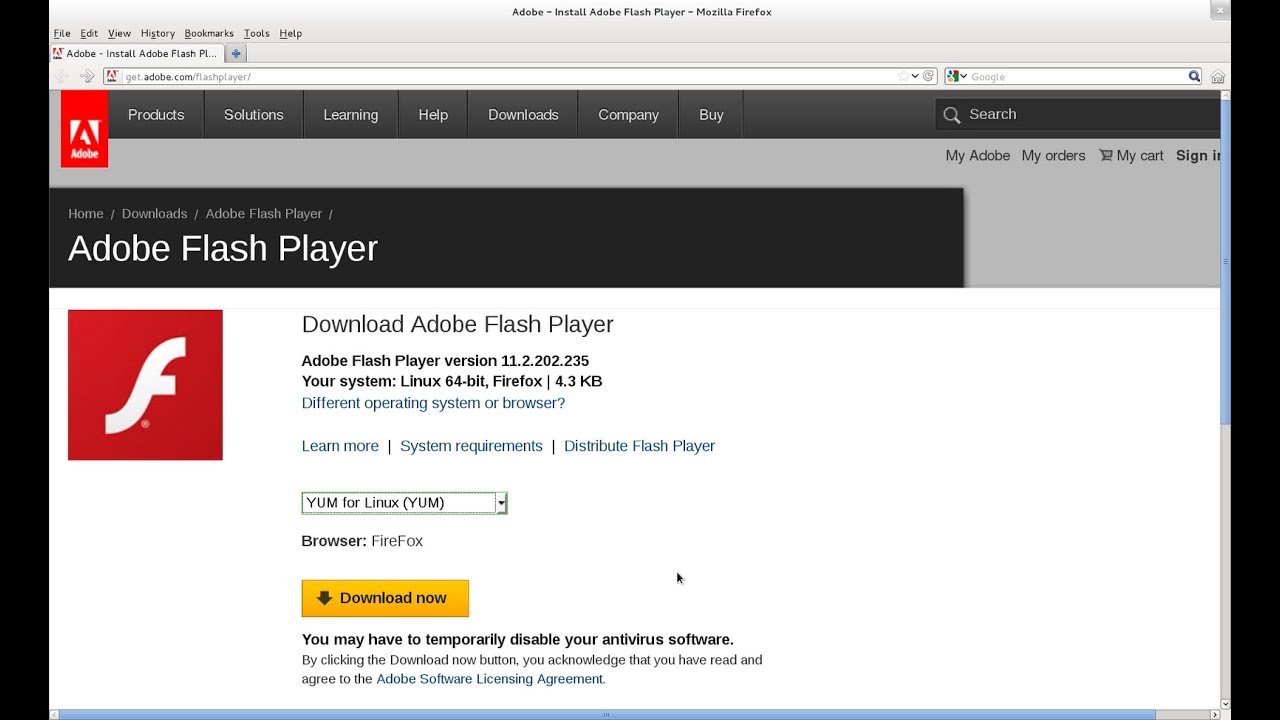This screenshot has width=1280, height=720.
Task: Open the File menu
Action: pos(62,33)
